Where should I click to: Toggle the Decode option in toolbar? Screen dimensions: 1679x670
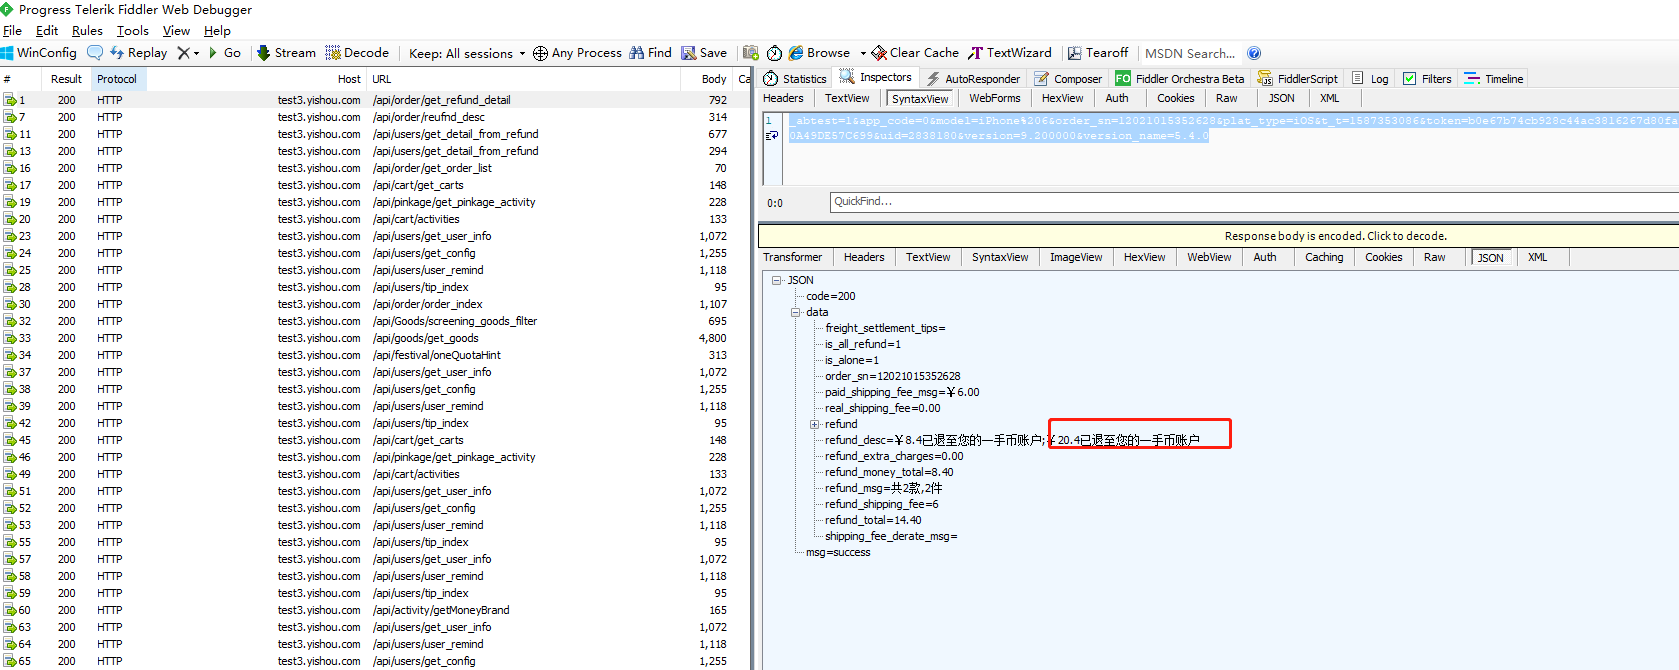coord(357,53)
